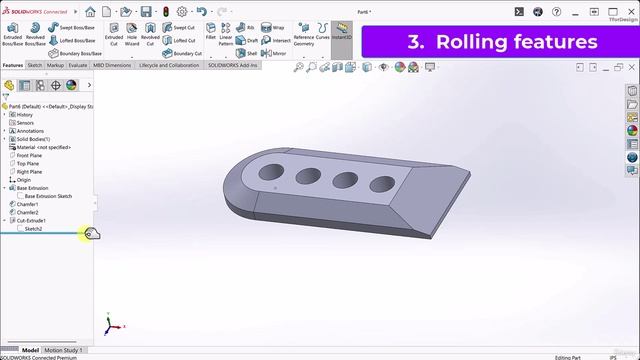Image resolution: width=640 pixels, height=360 pixels.
Task: Click the Undo arrow icon
Action: click(x=201, y=11)
